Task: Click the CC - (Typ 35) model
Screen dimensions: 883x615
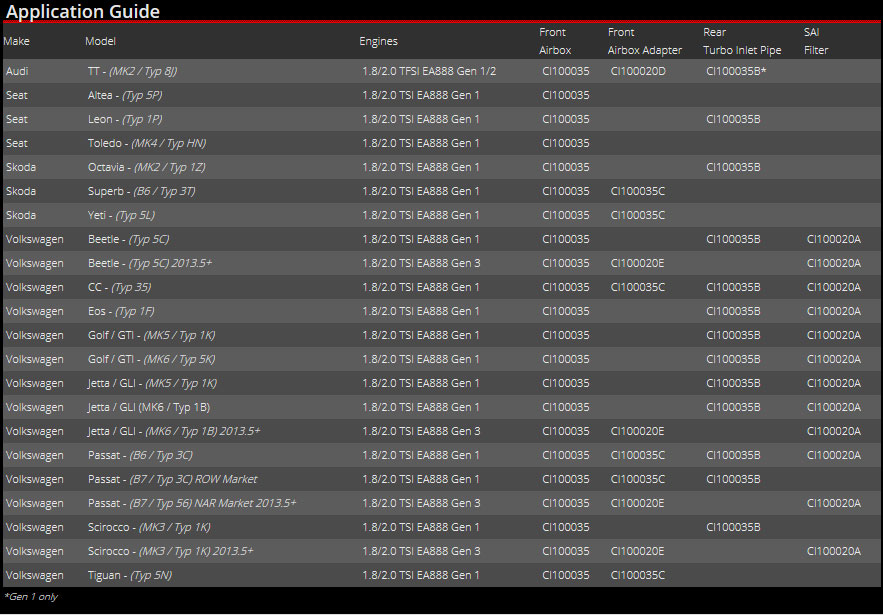Action: pyautogui.click(x=119, y=287)
